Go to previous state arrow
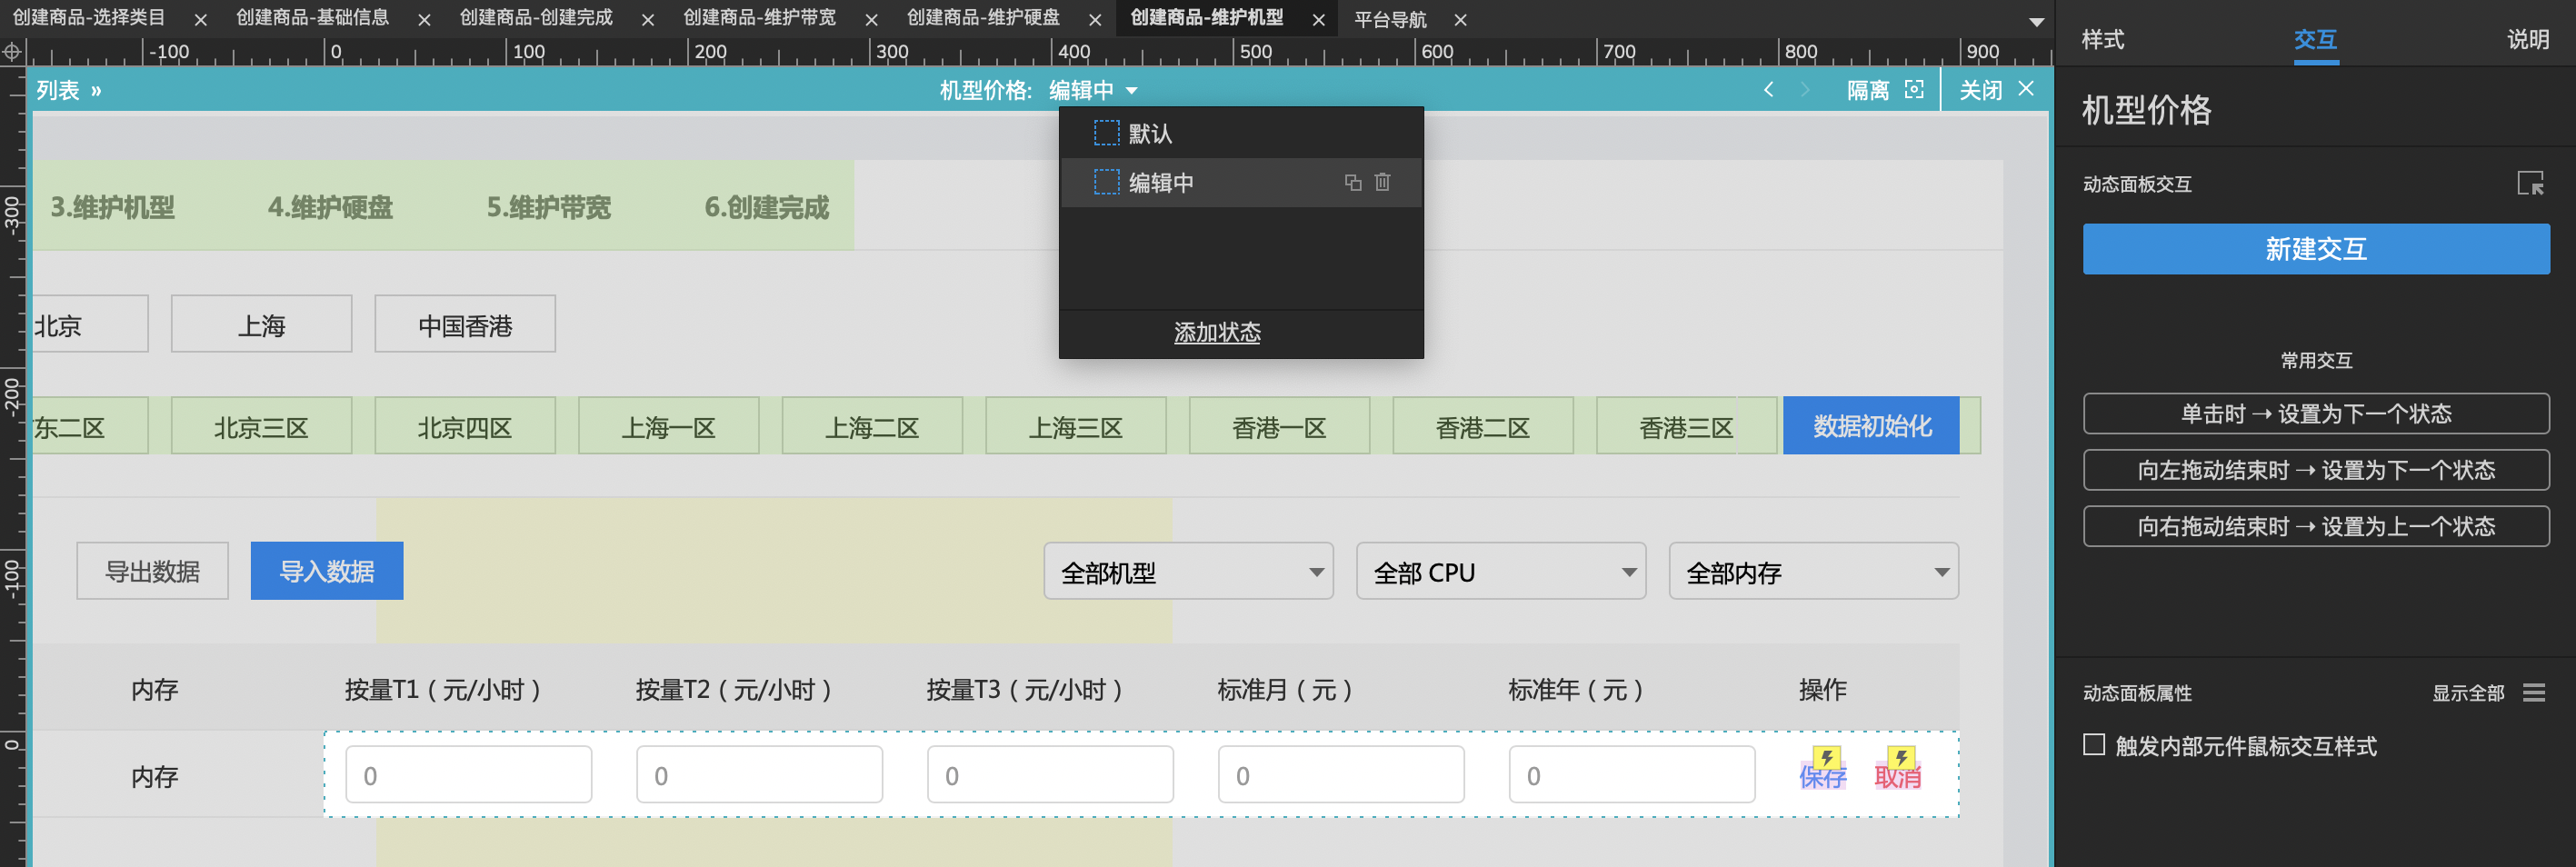Screen dimensions: 2576x867 1768,90
